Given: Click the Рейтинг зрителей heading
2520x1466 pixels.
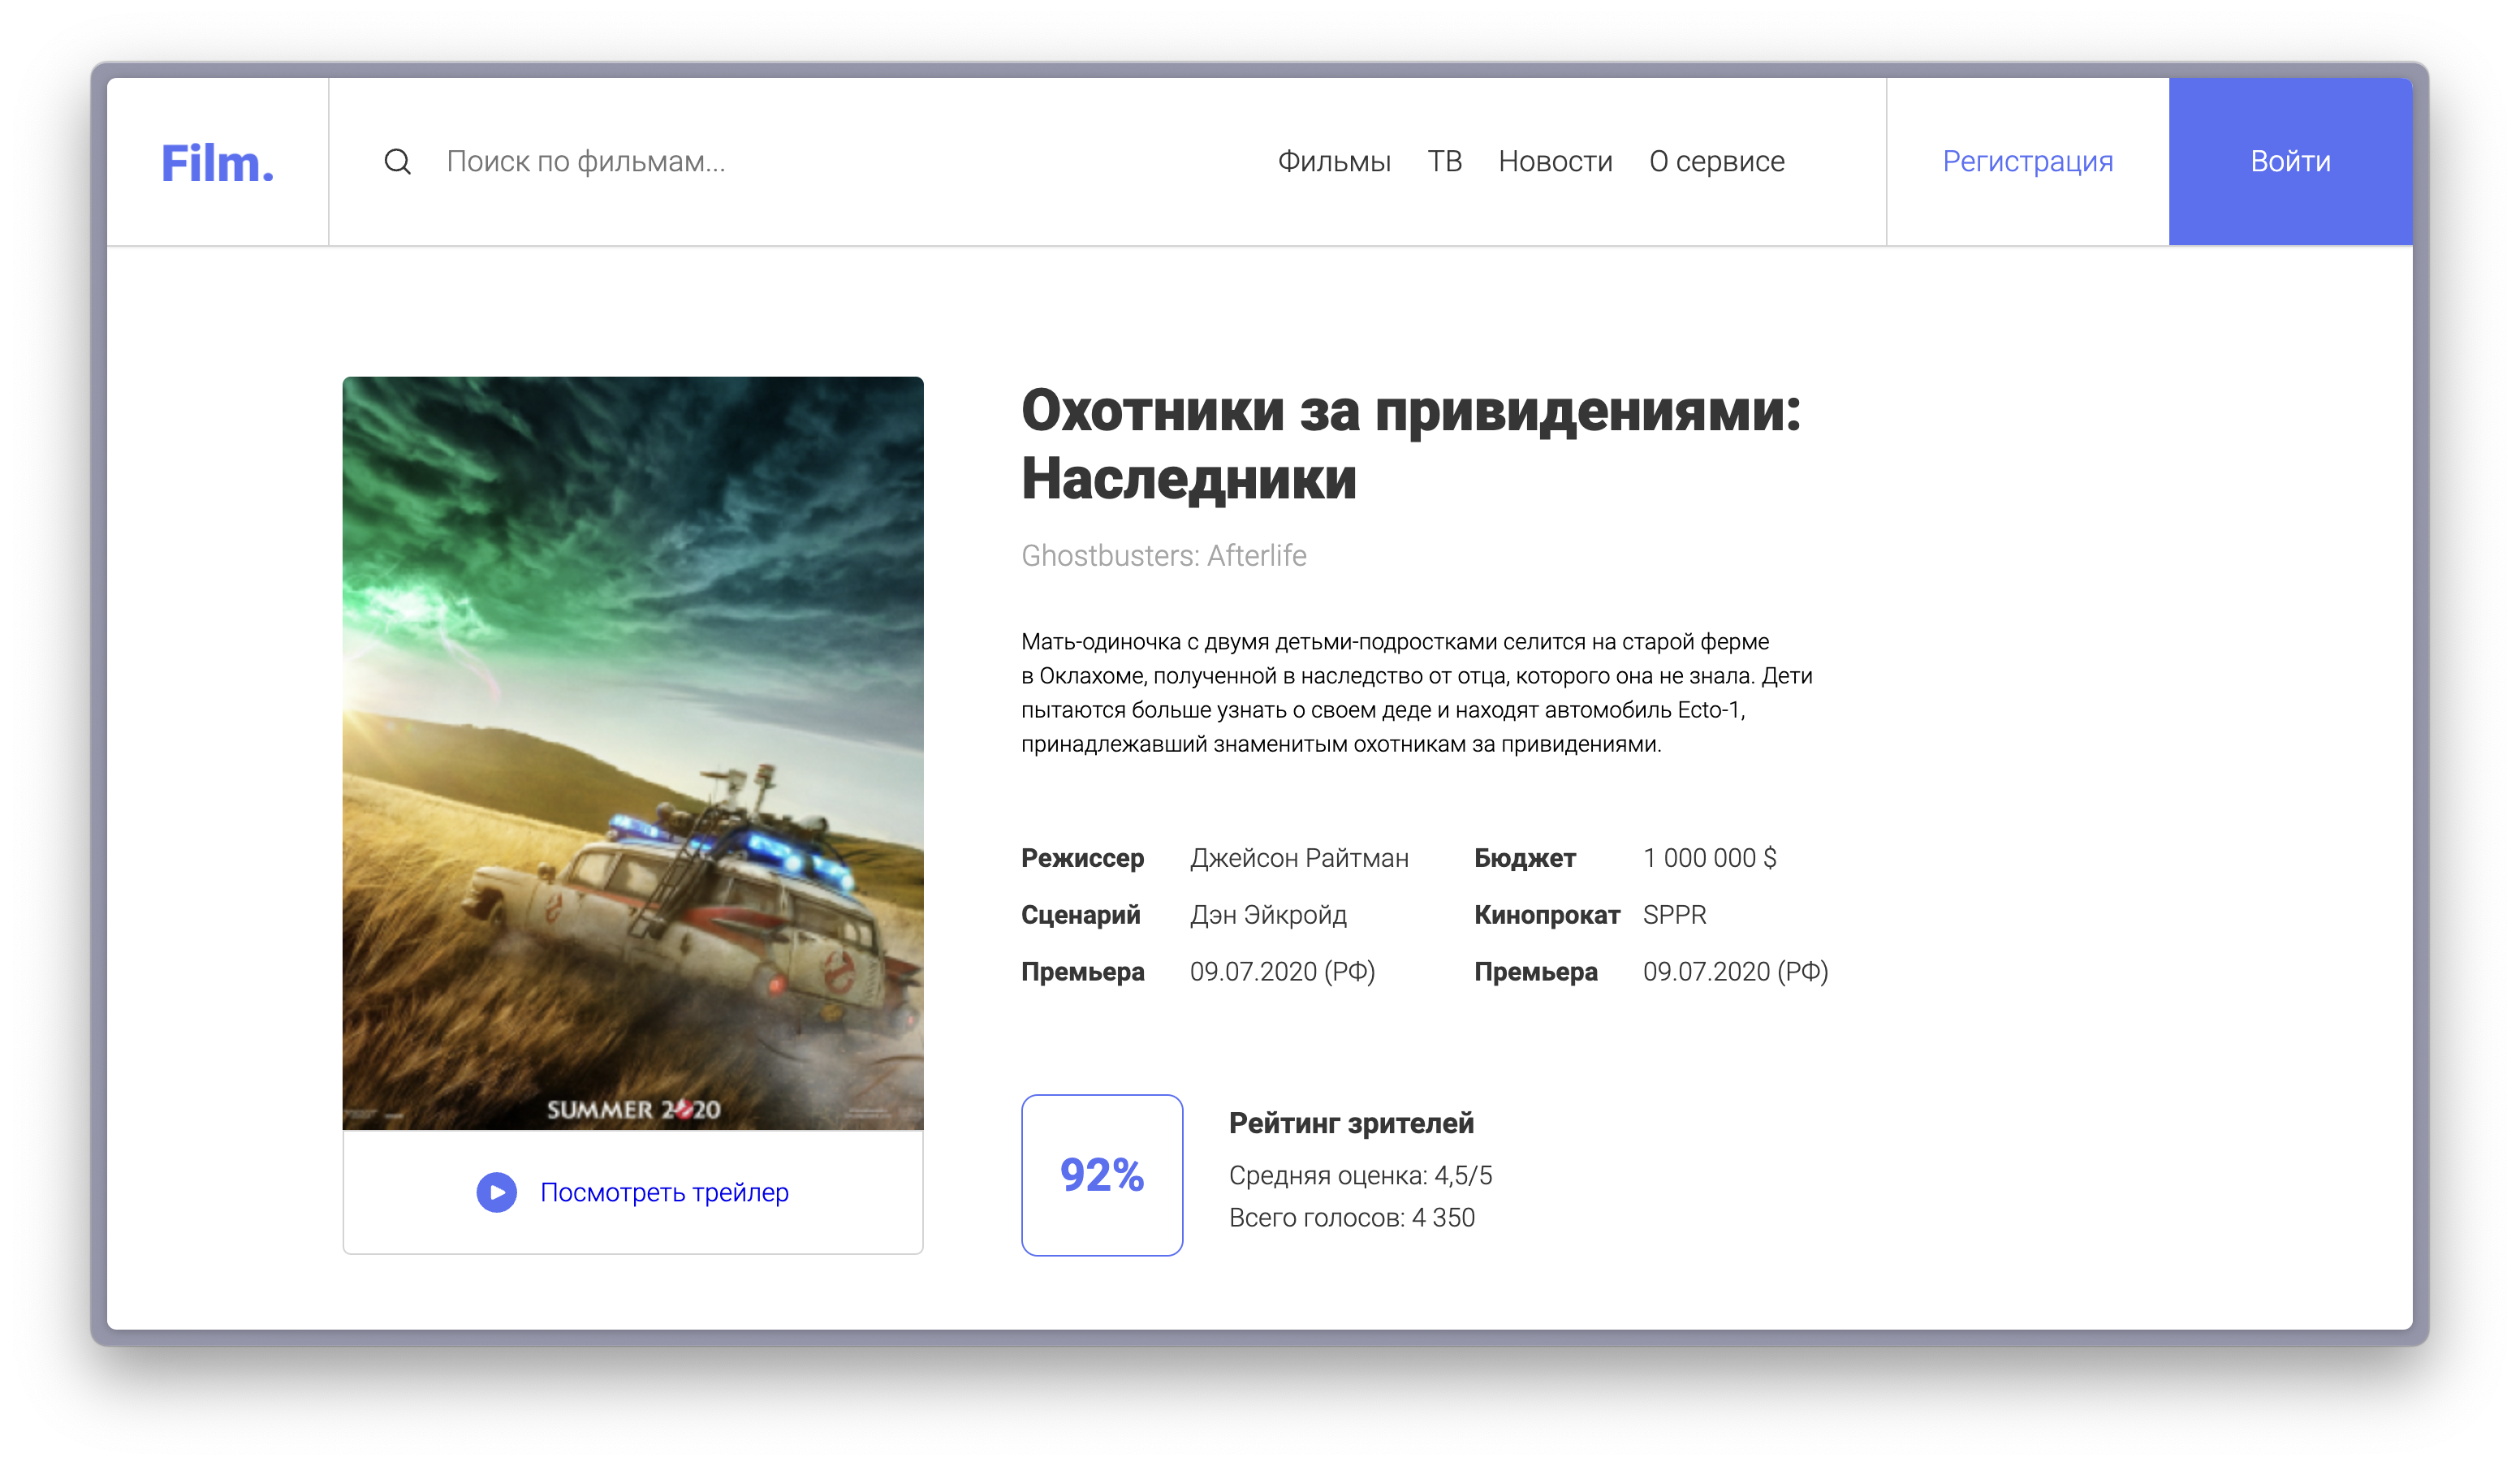Looking at the screenshot, I should click(x=1350, y=1123).
